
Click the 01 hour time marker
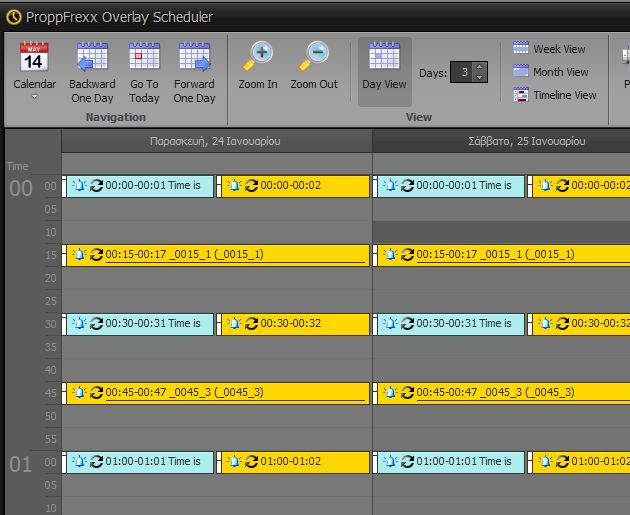[x=22, y=465]
